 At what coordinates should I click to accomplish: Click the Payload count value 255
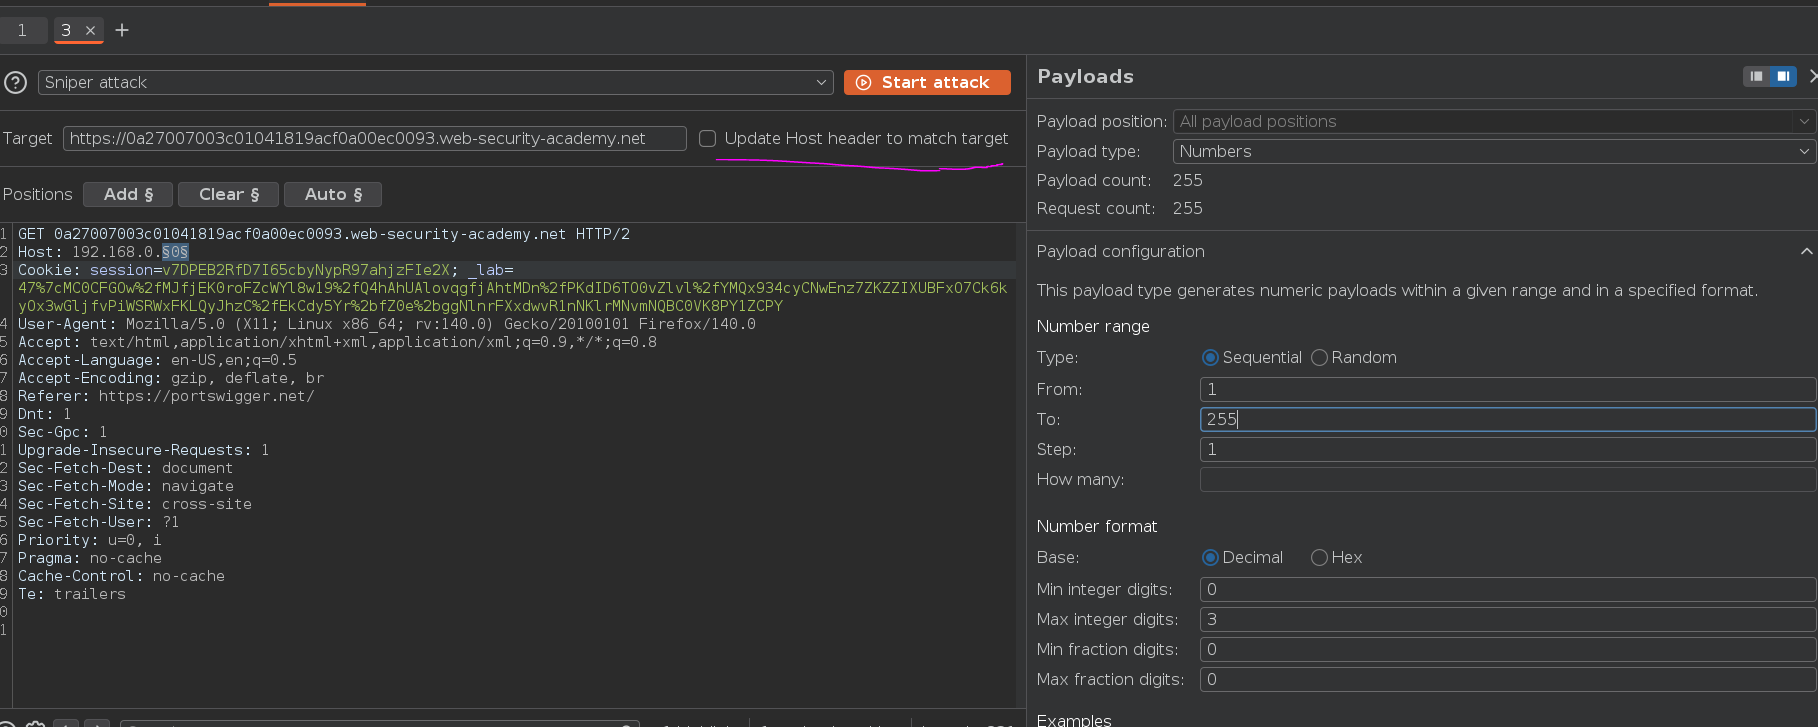point(1188,180)
